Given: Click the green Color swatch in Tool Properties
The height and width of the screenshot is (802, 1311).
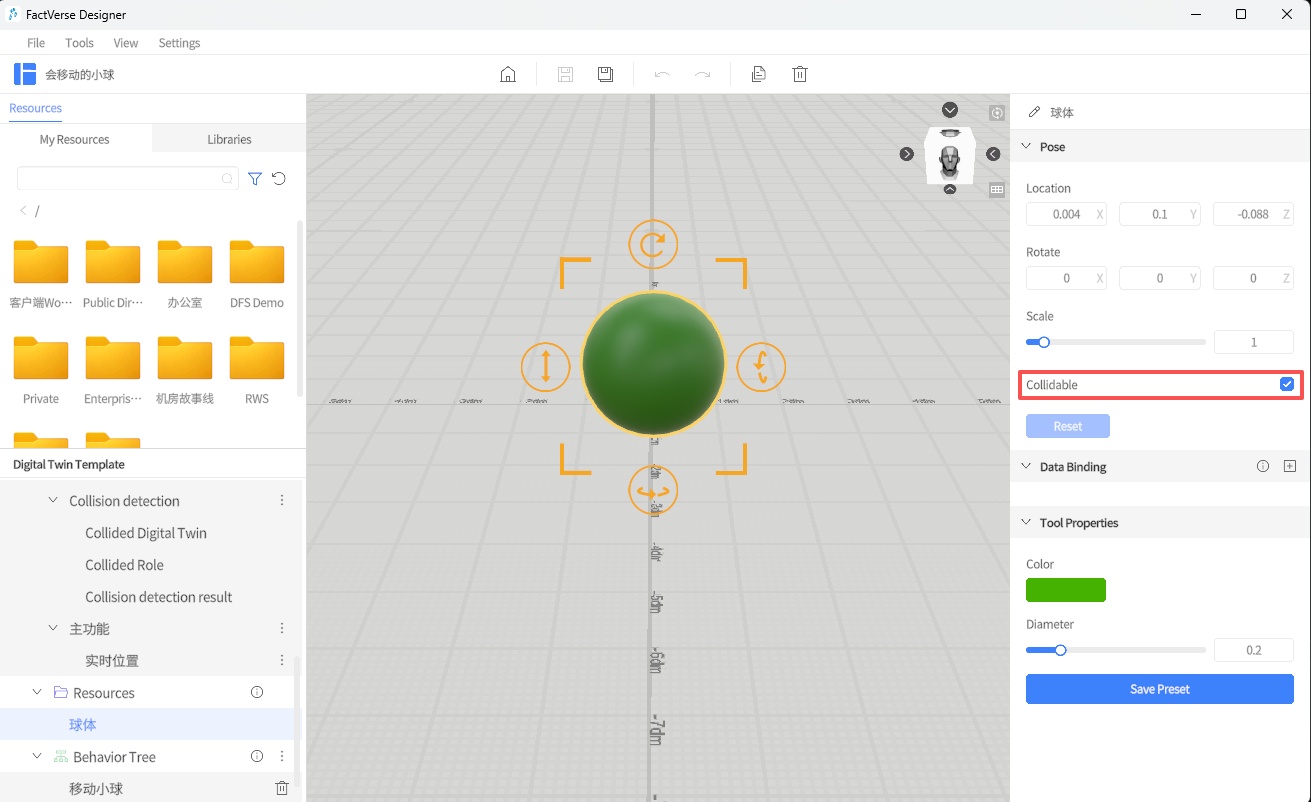Looking at the screenshot, I should 1065,590.
